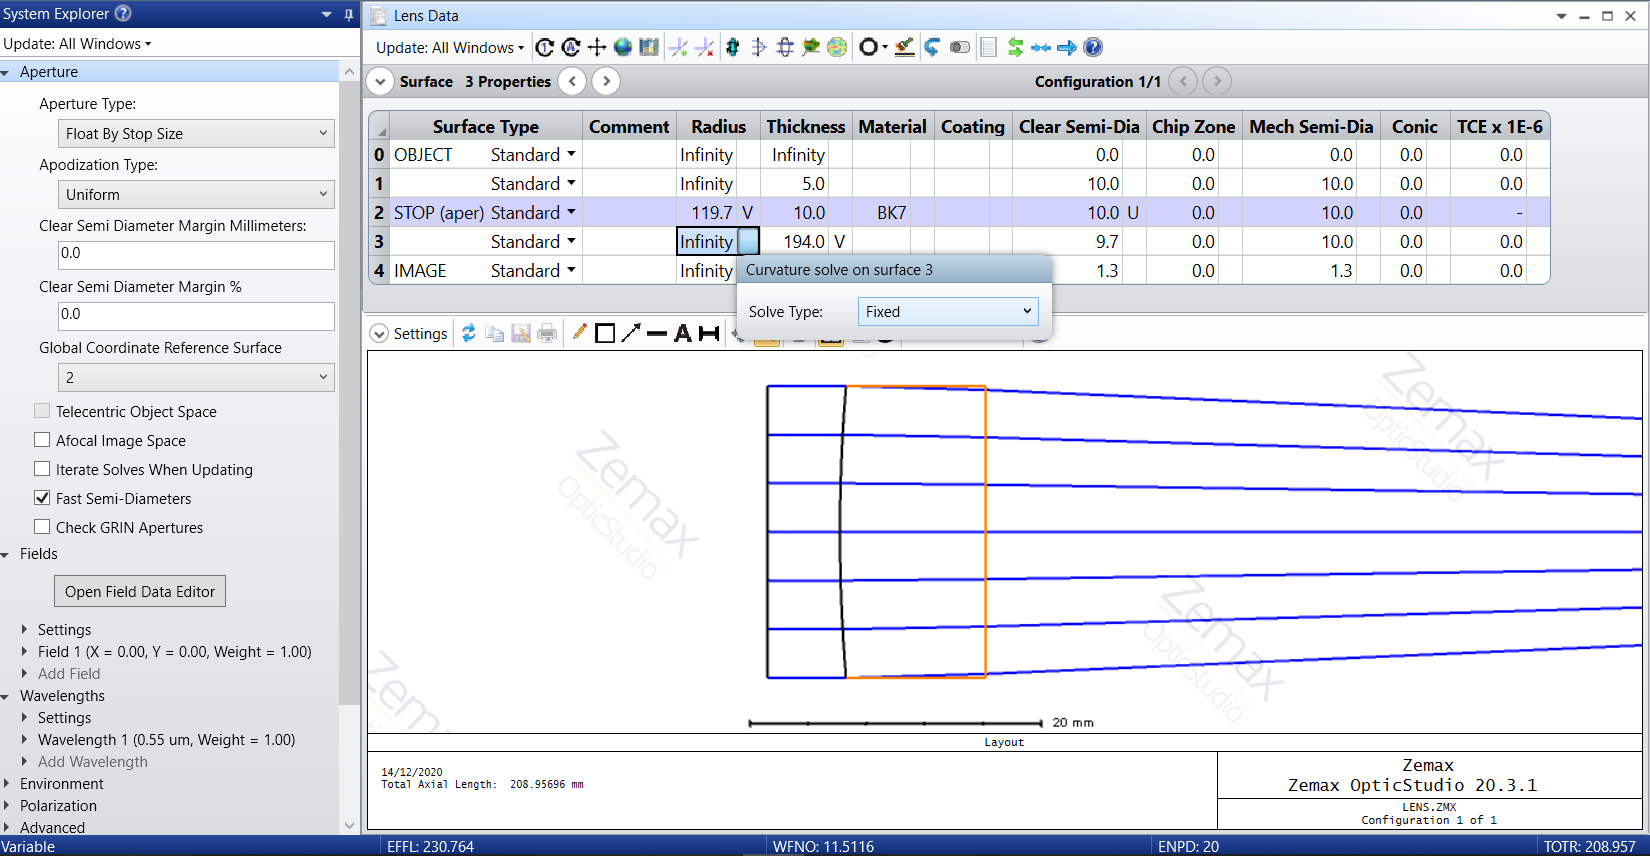
Task: Click the printer icon in layout toolbar
Action: (x=547, y=334)
